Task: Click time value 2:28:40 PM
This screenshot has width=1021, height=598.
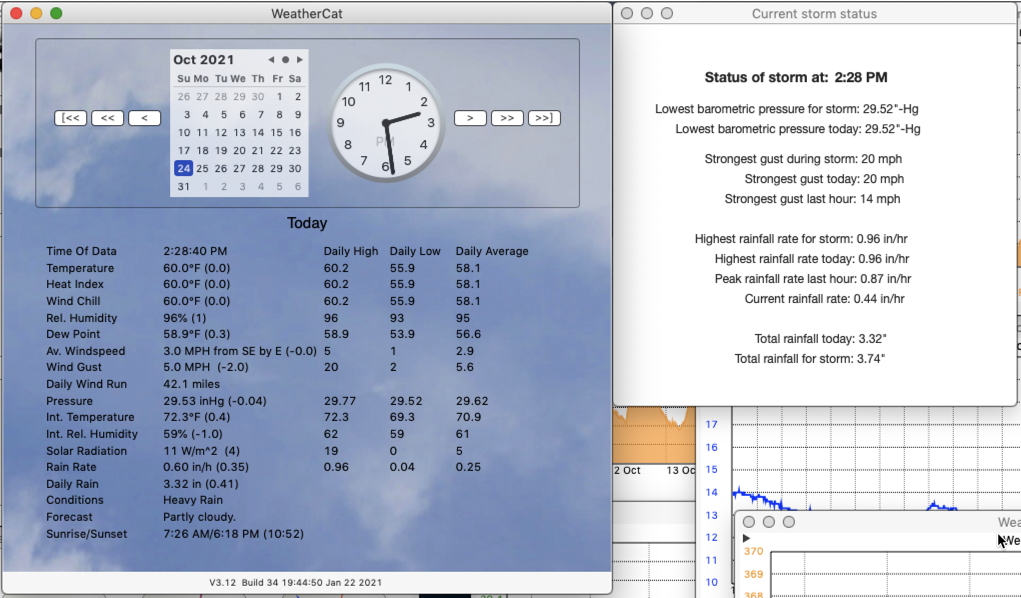Action: click(x=195, y=251)
